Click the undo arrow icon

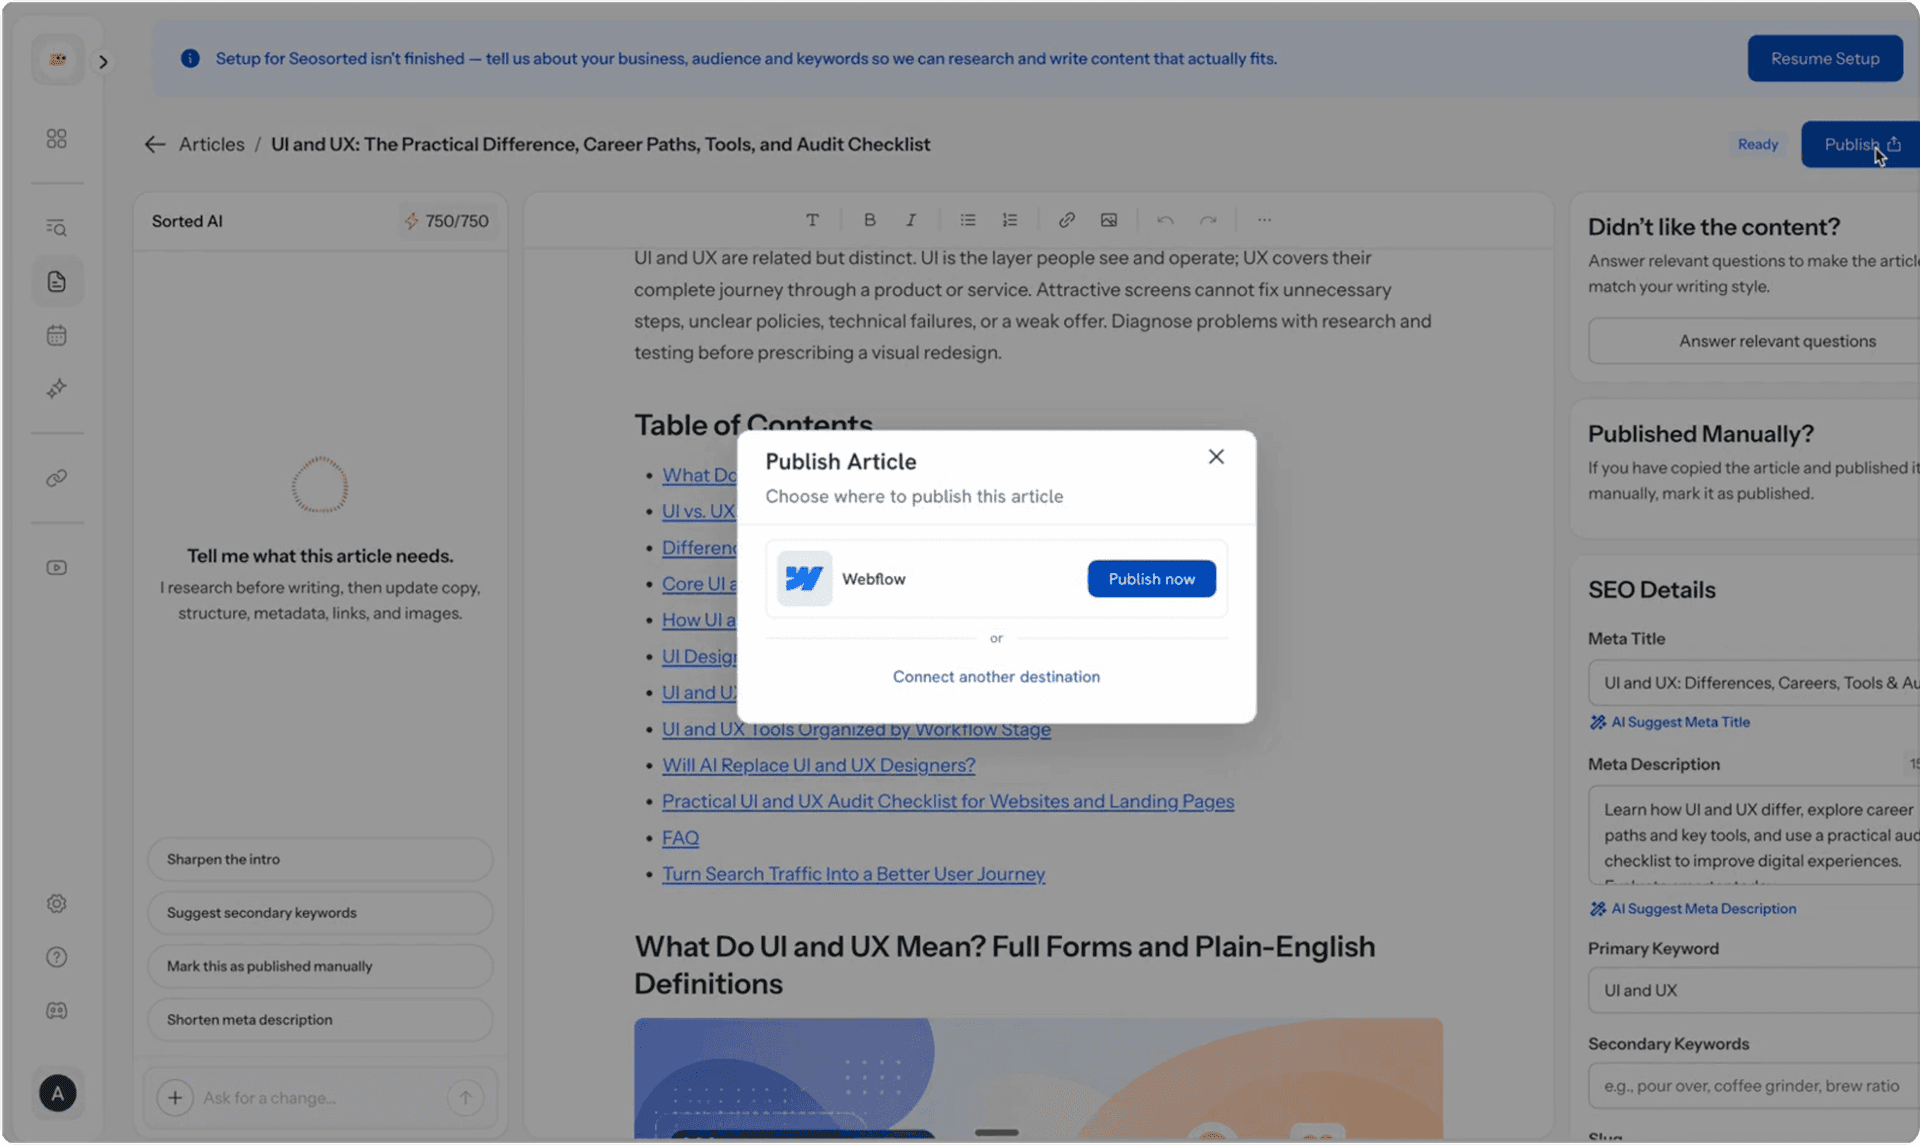1165,220
